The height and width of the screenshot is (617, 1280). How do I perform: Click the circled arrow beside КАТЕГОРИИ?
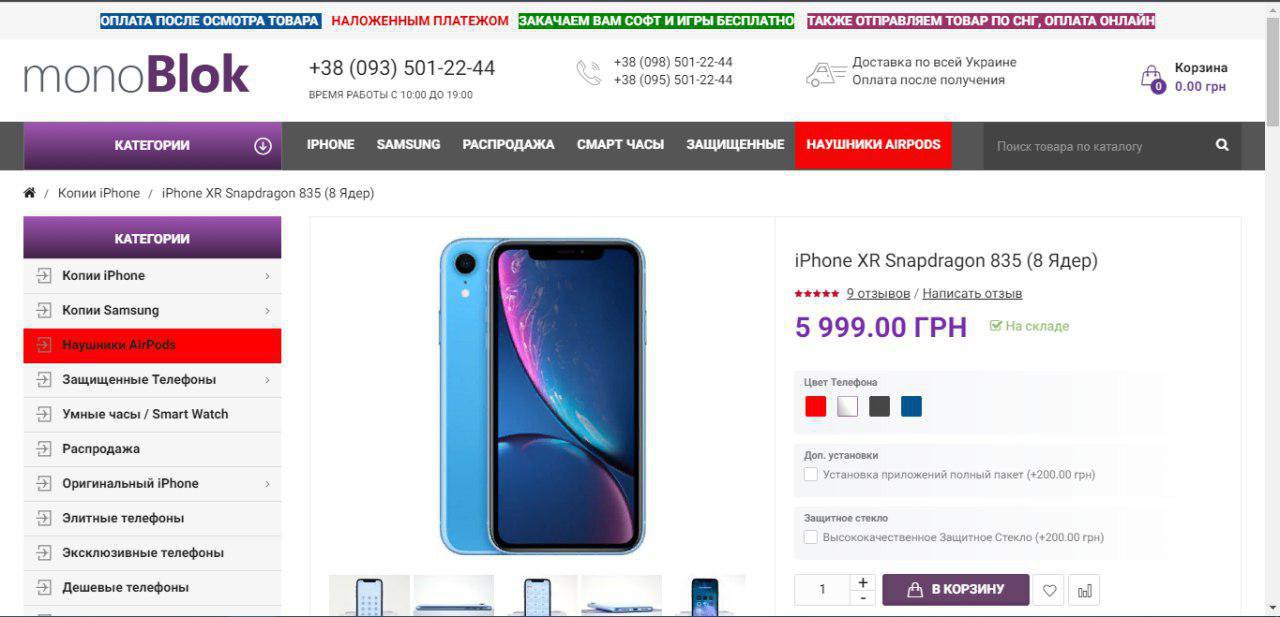pos(263,145)
